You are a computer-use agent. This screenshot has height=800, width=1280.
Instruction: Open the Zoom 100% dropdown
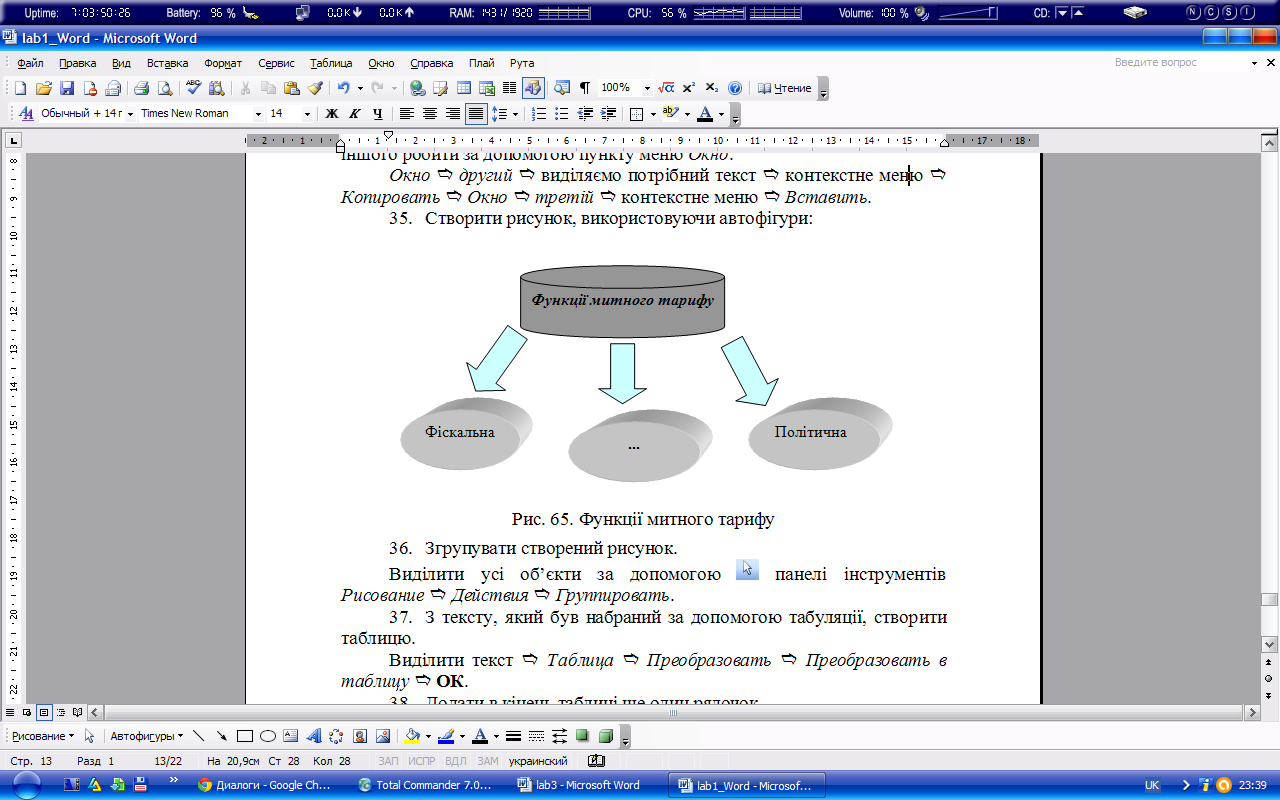(647, 88)
